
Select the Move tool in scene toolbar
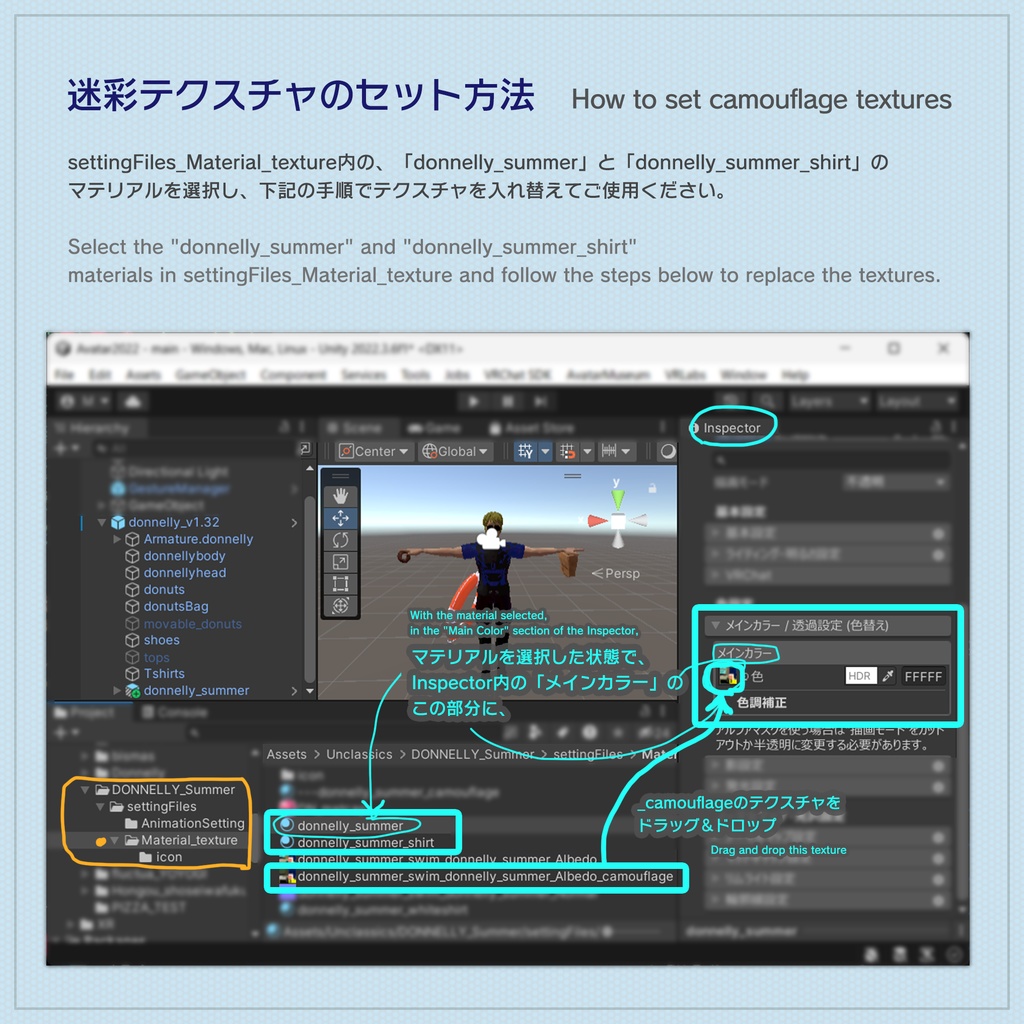click(340, 518)
